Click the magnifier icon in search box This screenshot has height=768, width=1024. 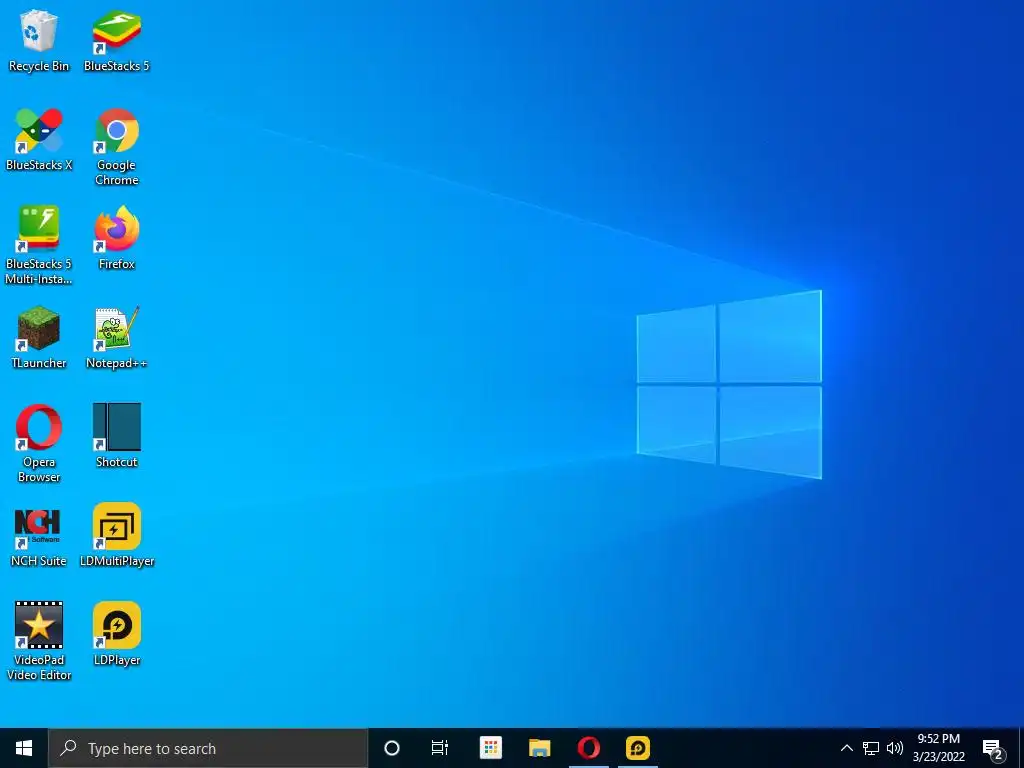[68, 748]
